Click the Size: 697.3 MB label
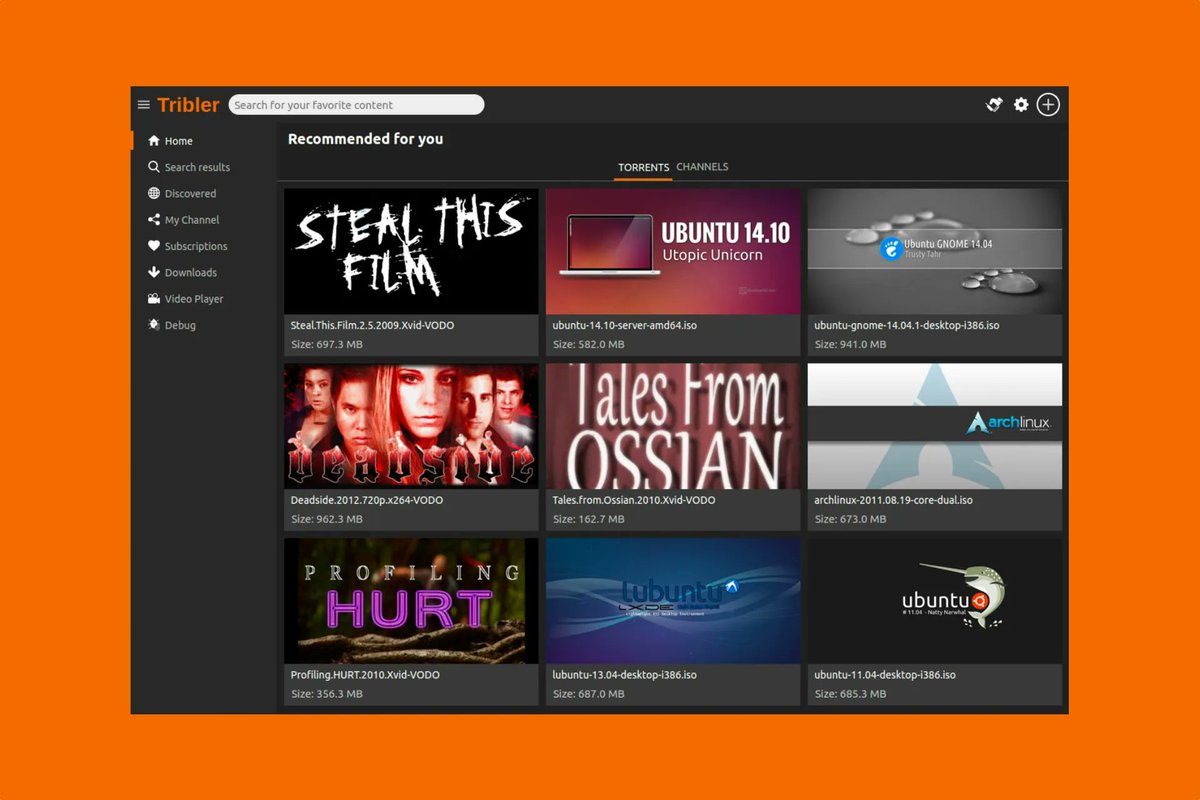Image resolution: width=1200 pixels, height=800 pixels. pos(327,344)
